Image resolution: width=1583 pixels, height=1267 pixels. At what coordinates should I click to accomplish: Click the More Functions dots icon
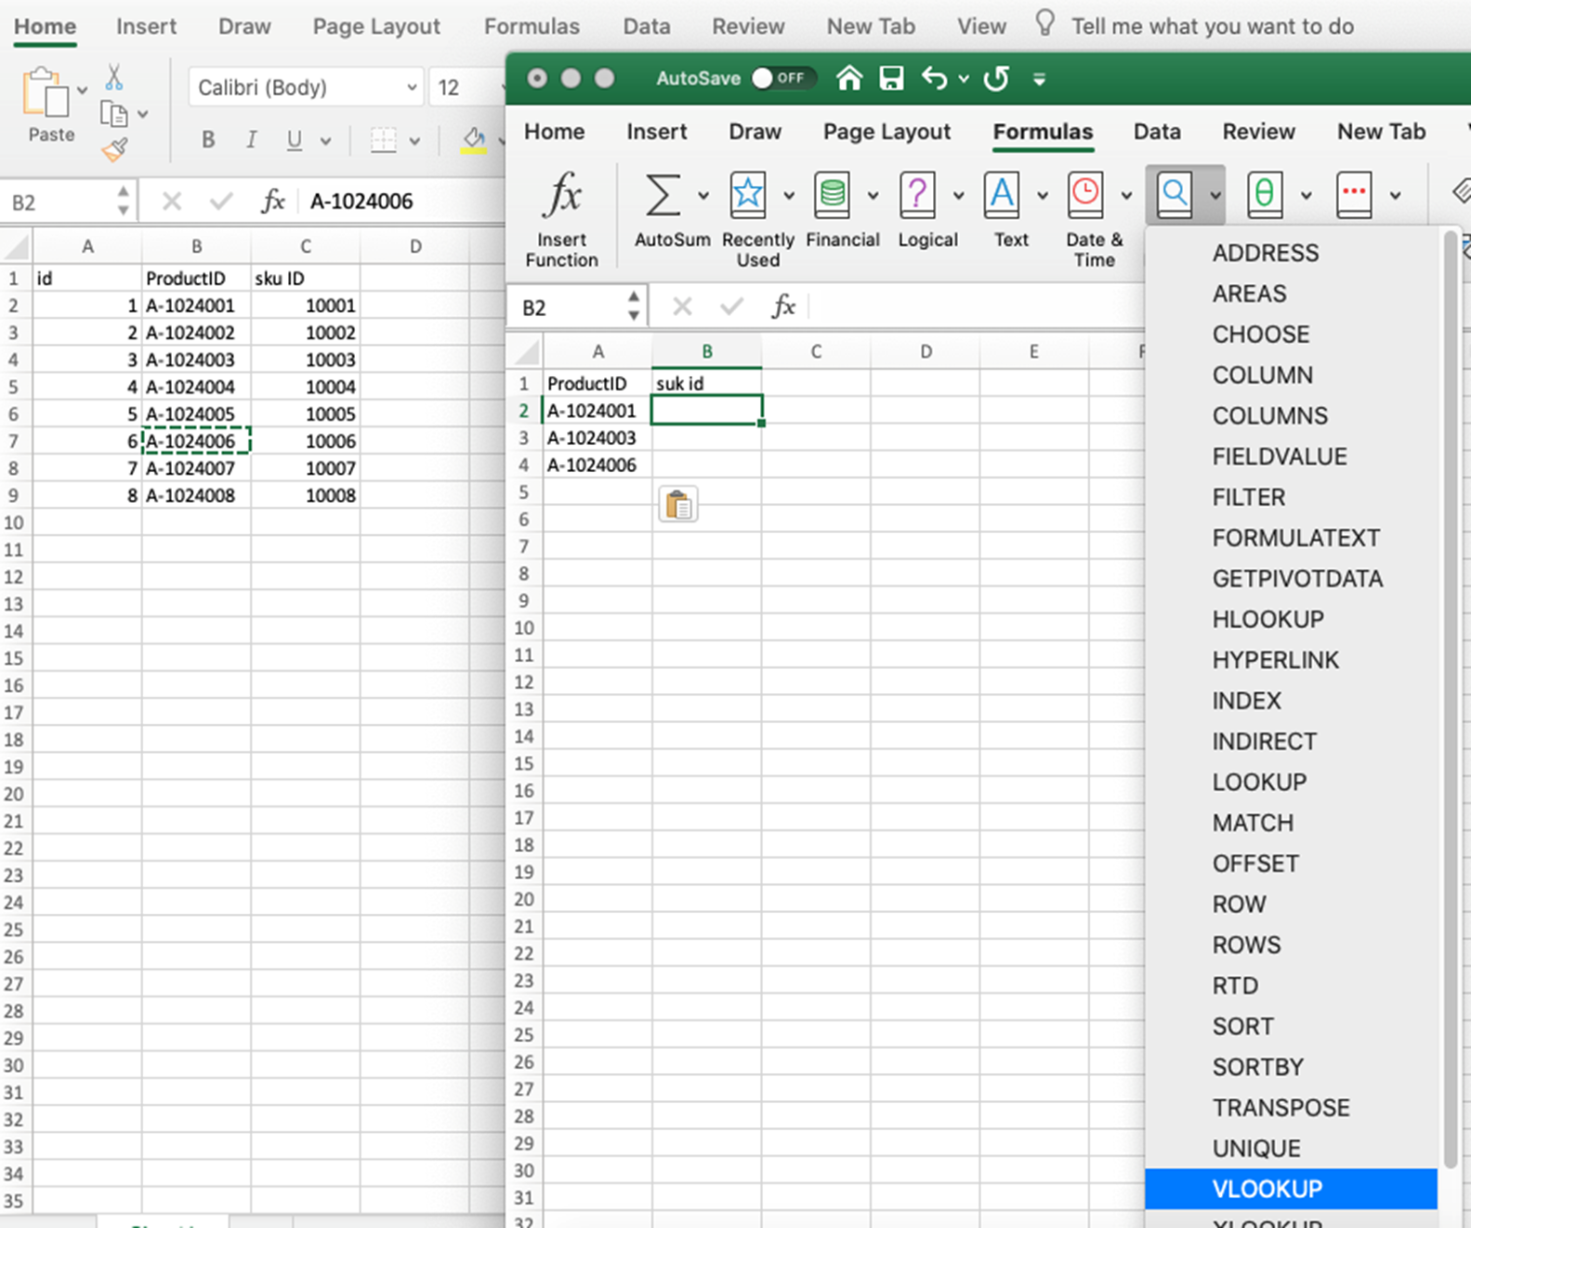pos(1354,194)
